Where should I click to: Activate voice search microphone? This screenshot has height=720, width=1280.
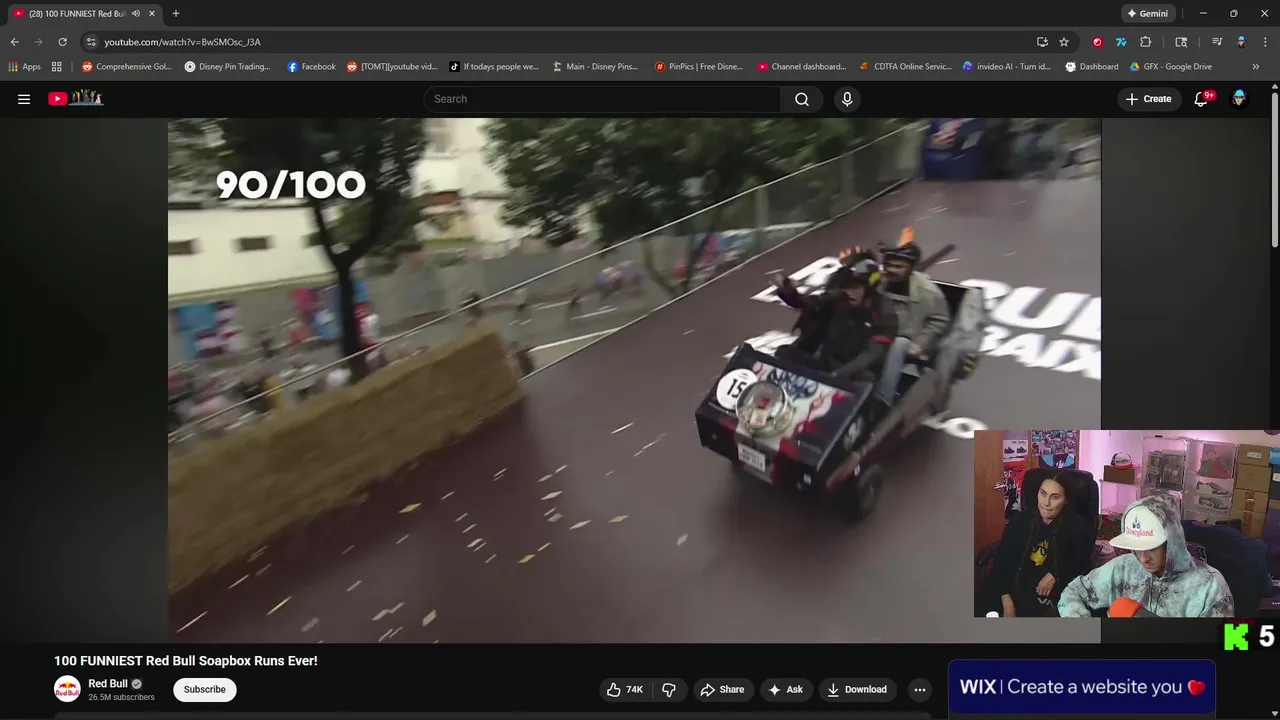(847, 99)
